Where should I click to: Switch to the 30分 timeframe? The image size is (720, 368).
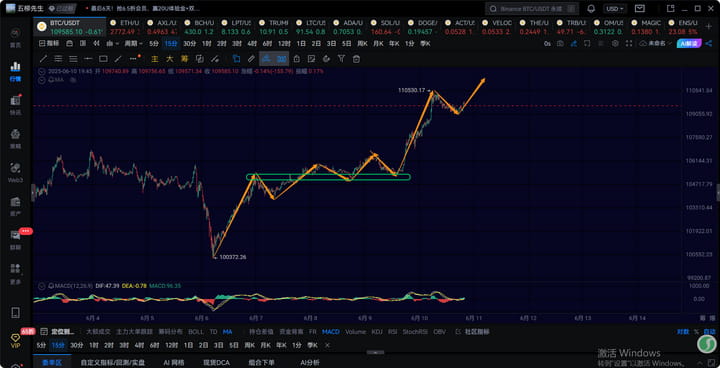[x=189, y=43]
